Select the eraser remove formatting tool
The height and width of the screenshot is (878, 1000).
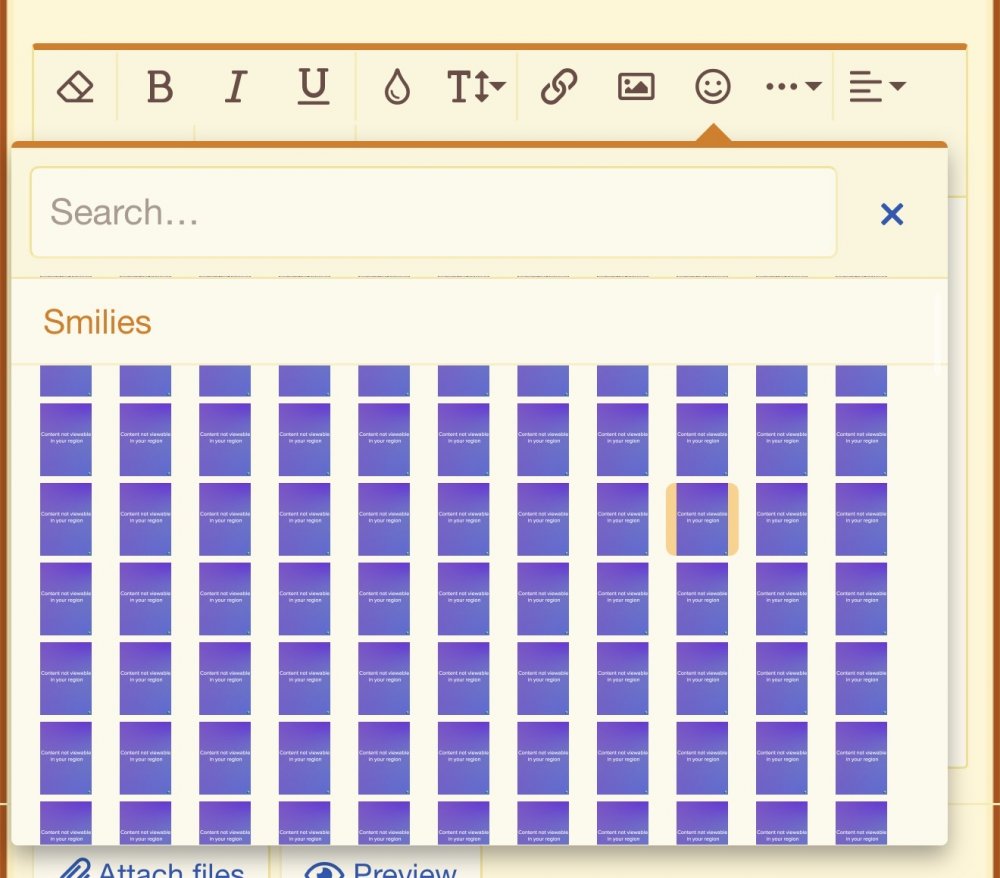point(75,86)
